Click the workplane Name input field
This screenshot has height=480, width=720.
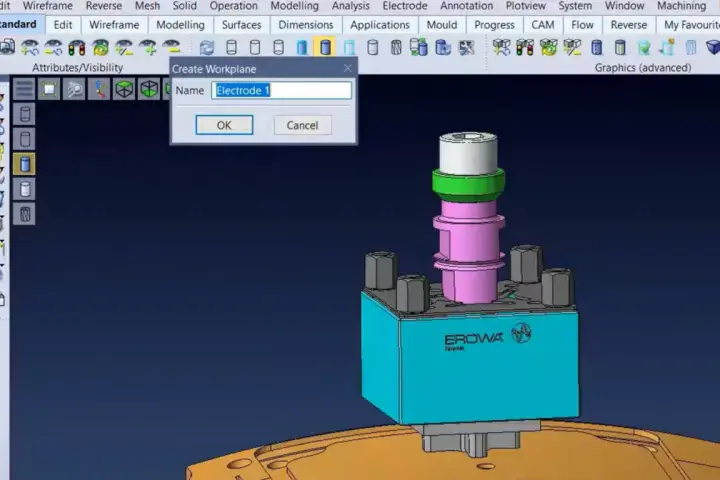point(281,90)
